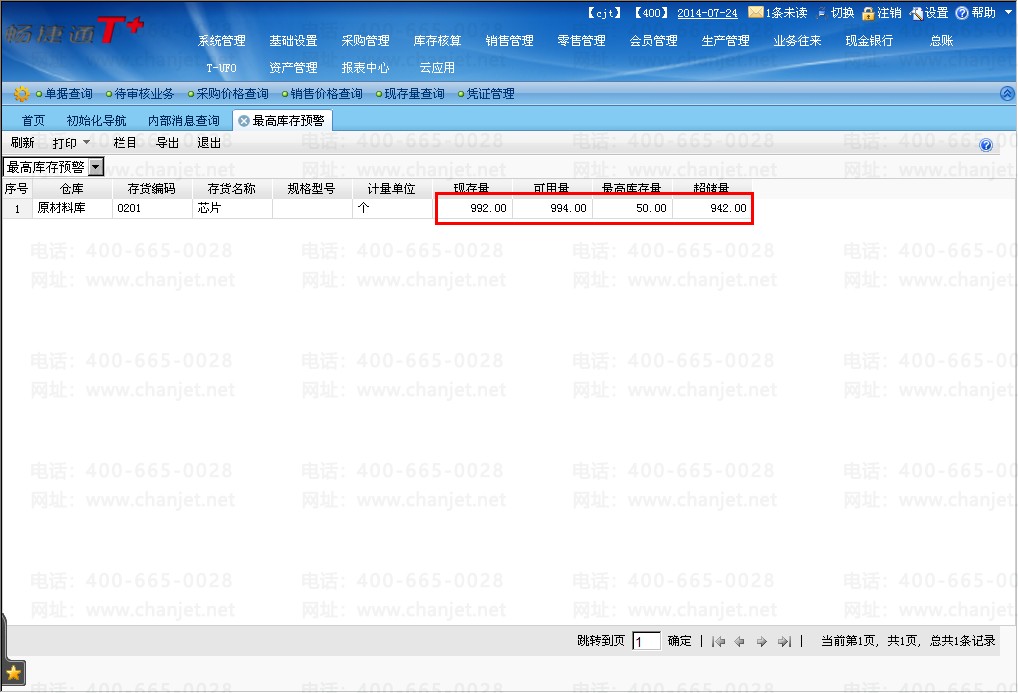This screenshot has height=693, width=1018.
Task: Select cell value 992.00
Action: (x=472, y=208)
